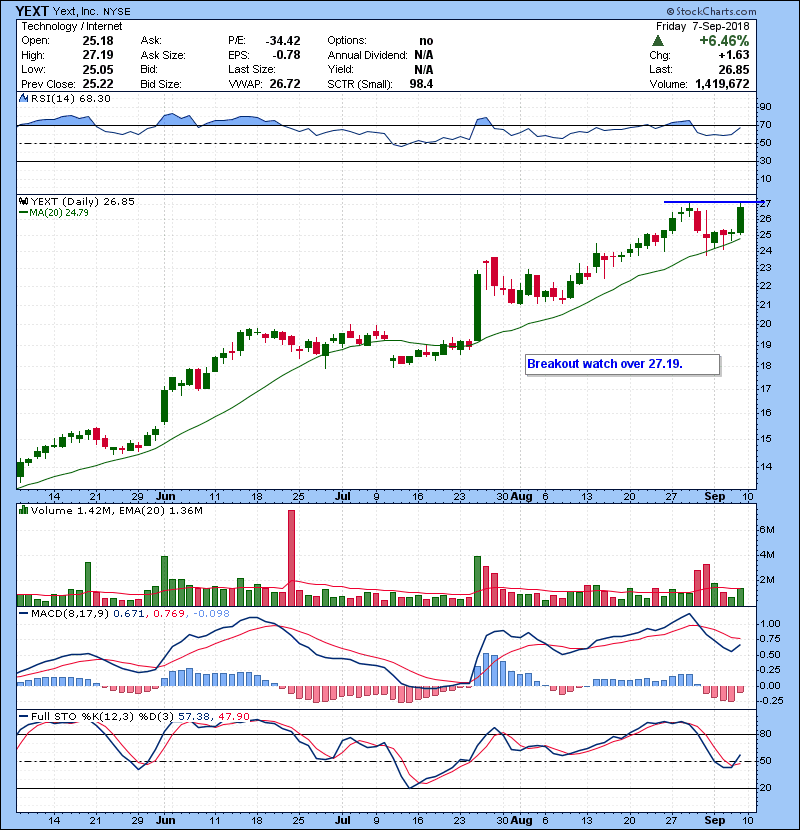Screen dimensions: 800x830
Task: Click the large green gap-up candle in late July
Action: click(x=477, y=307)
